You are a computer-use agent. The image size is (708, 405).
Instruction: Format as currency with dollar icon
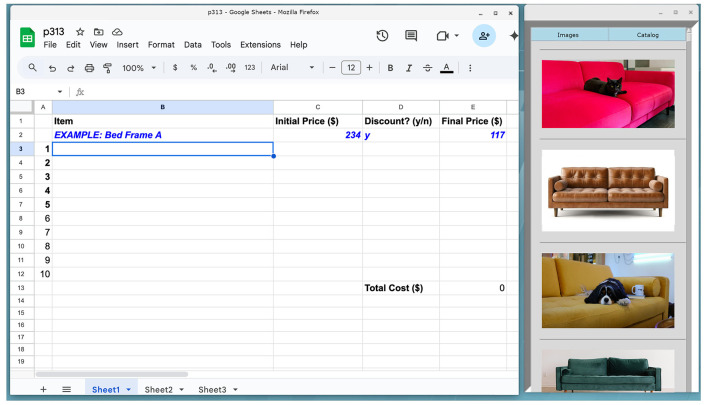point(175,68)
